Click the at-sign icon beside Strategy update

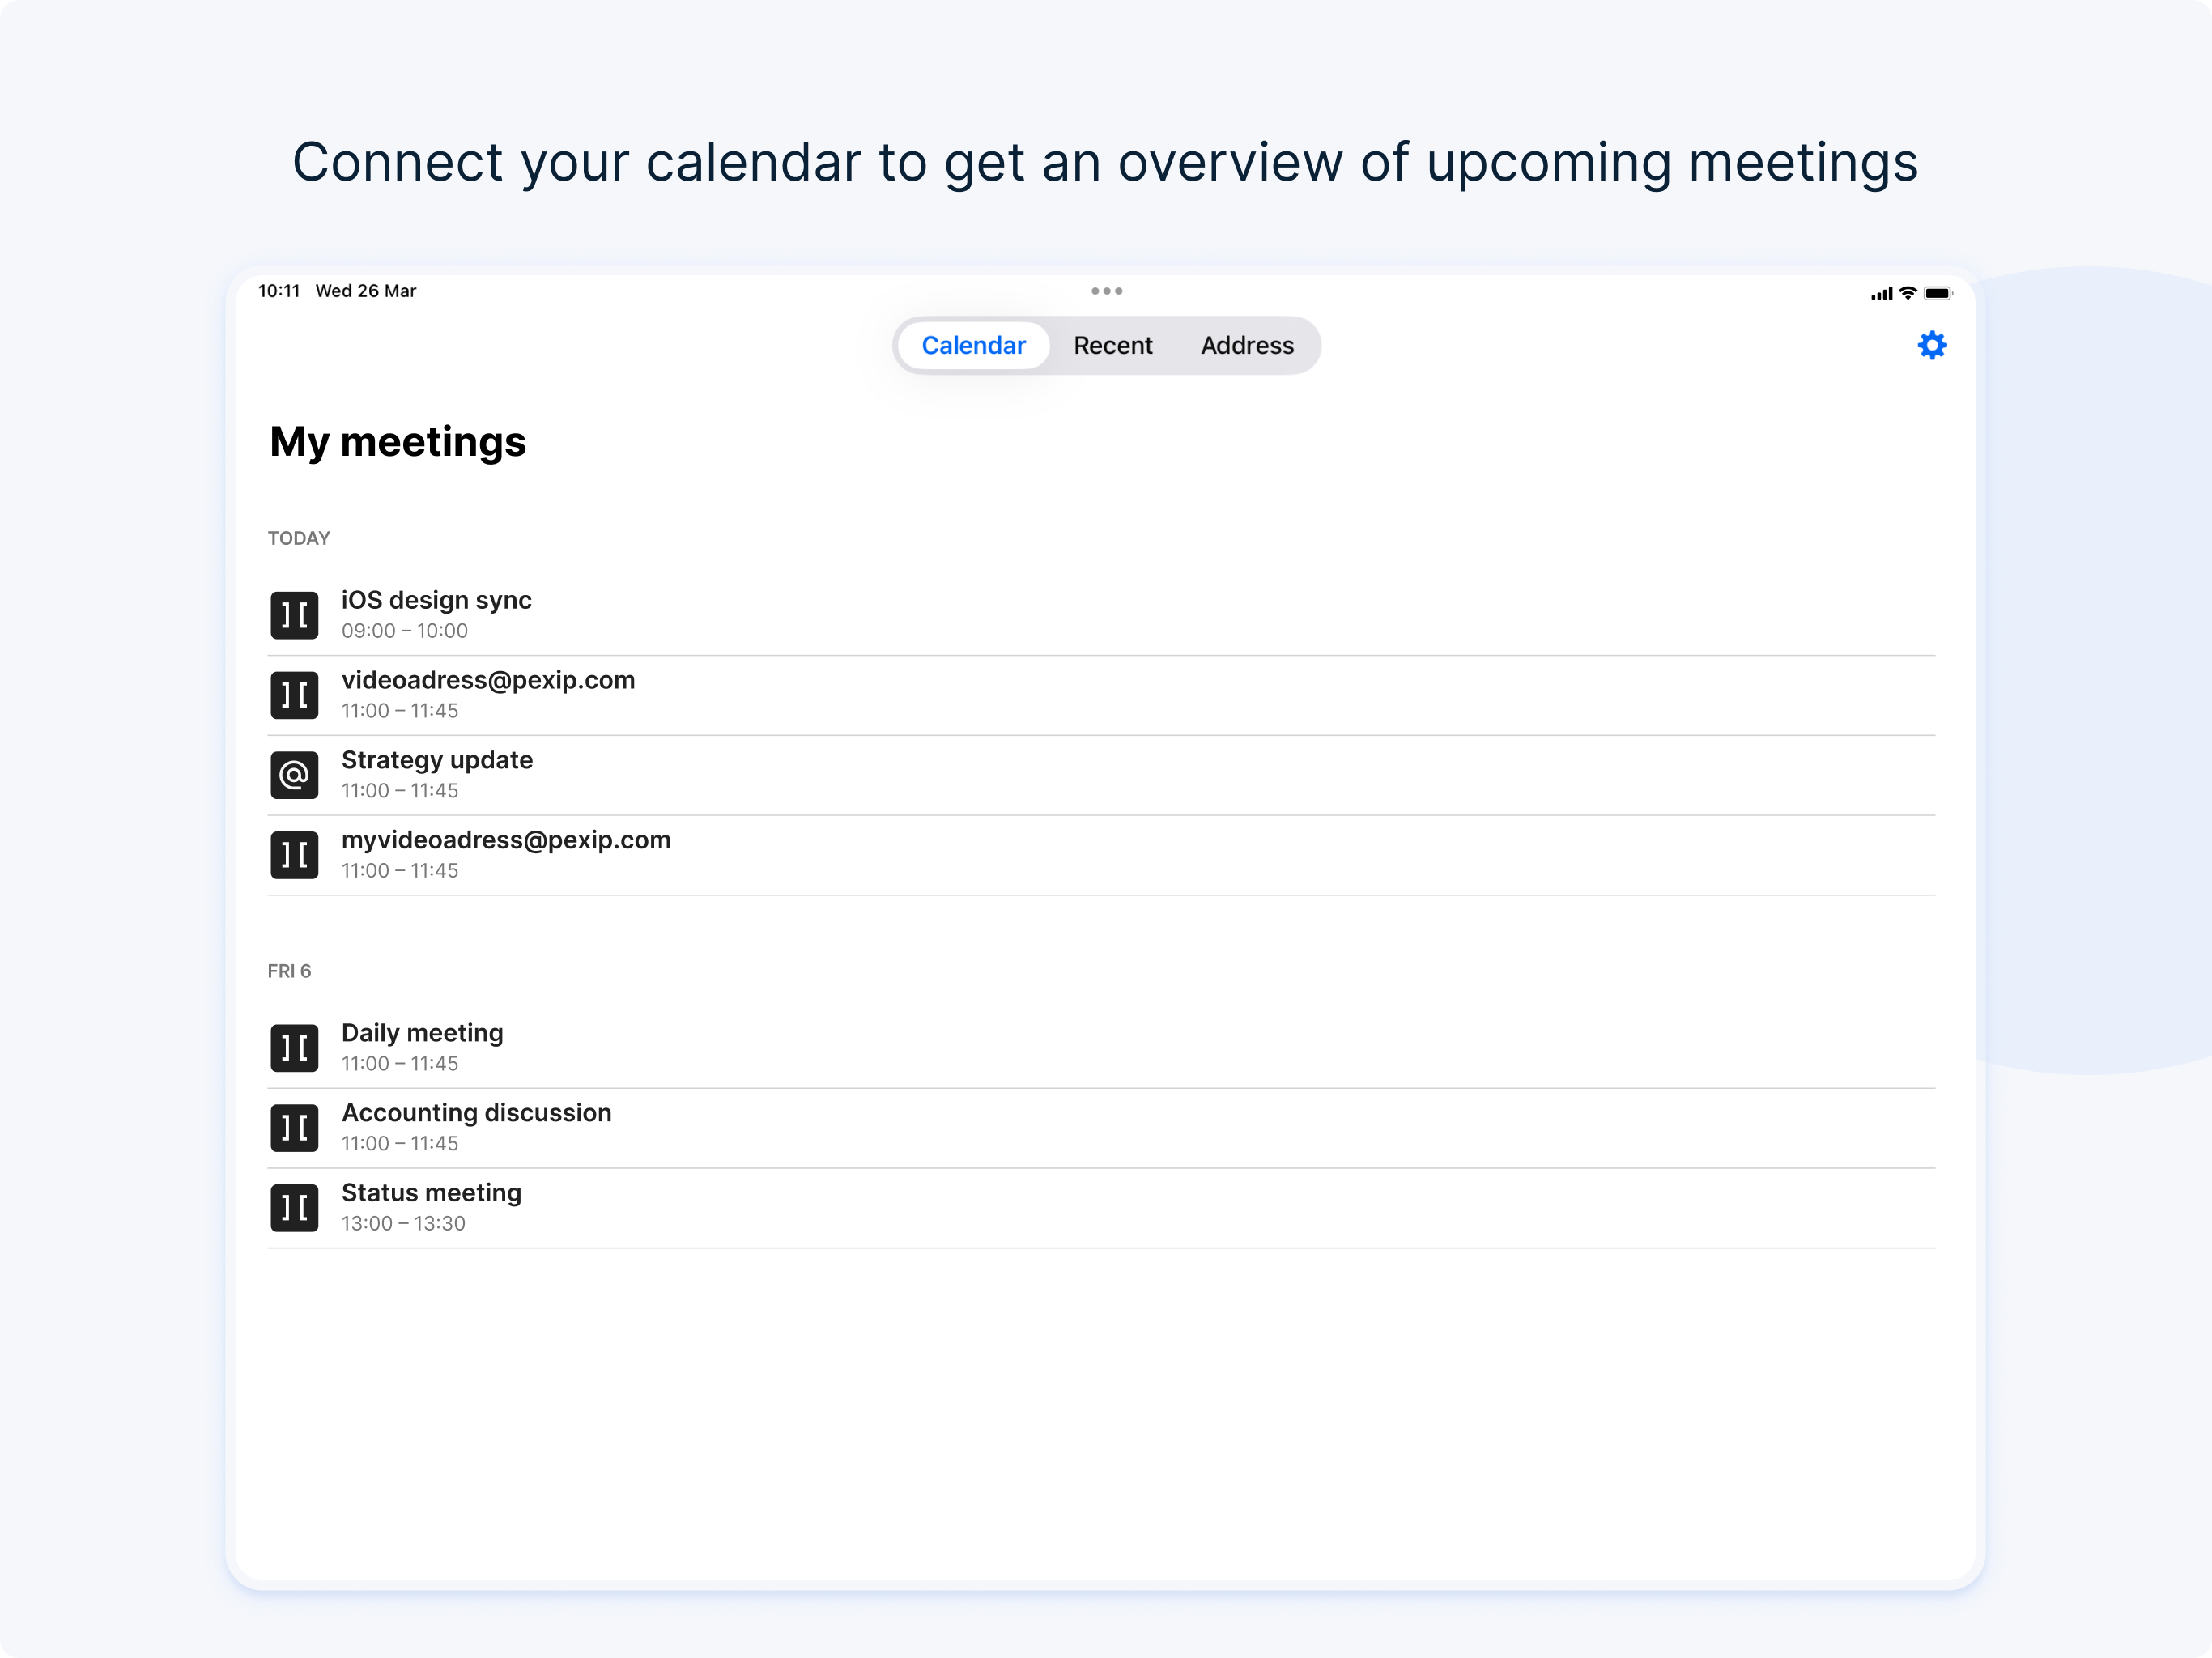[294, 775]
